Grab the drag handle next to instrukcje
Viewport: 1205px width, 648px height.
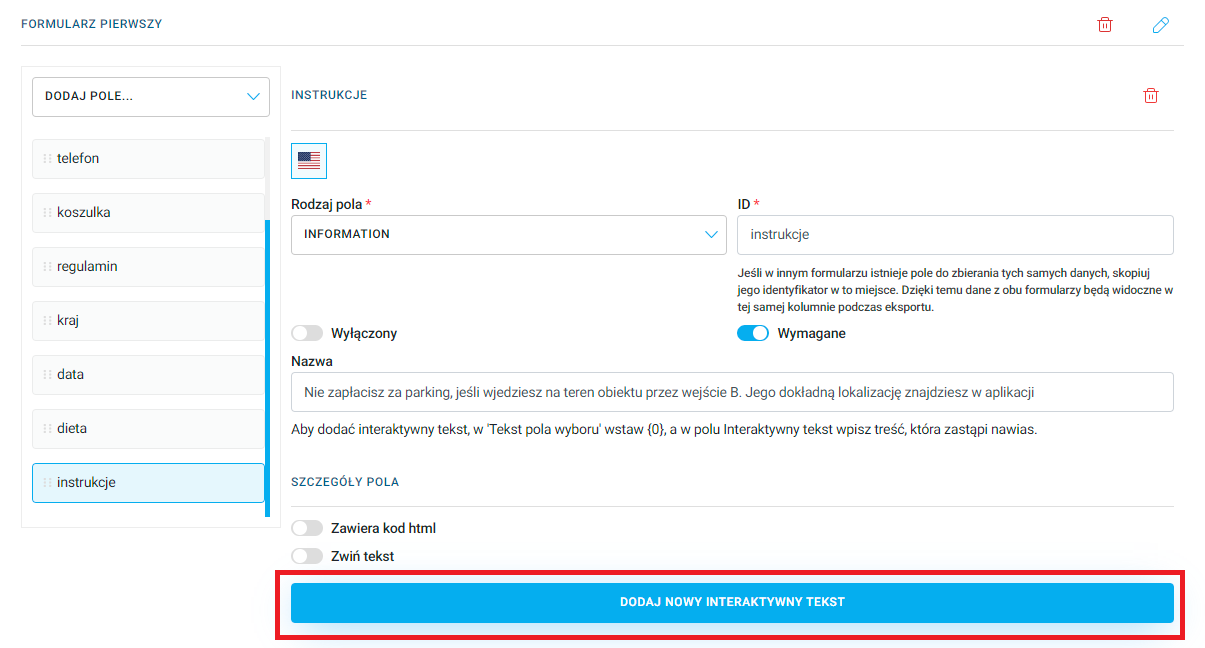47,482
